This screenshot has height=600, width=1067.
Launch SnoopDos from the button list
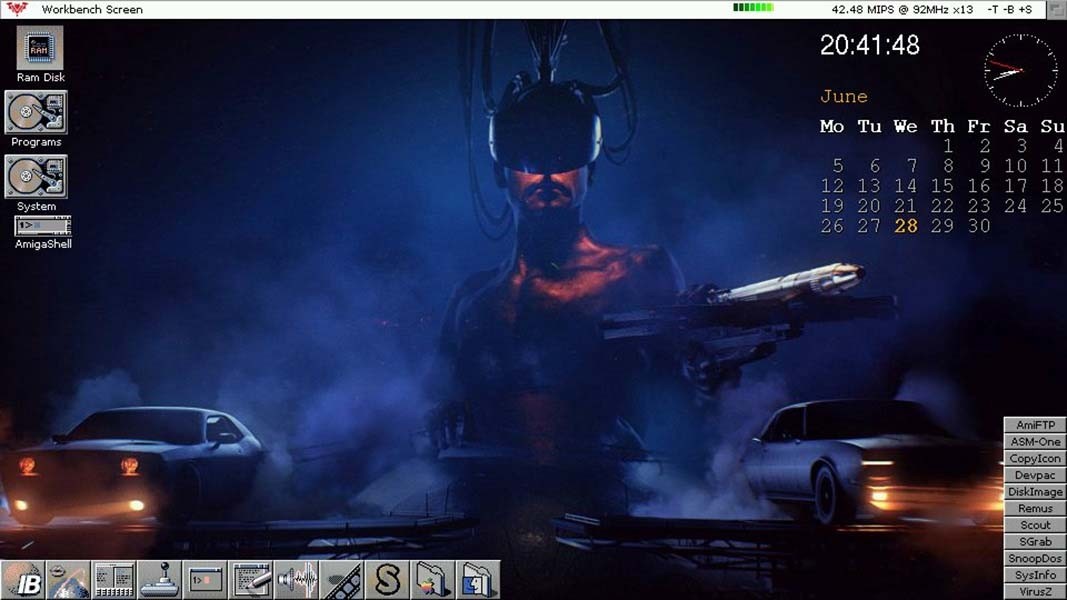(1035, 559)
